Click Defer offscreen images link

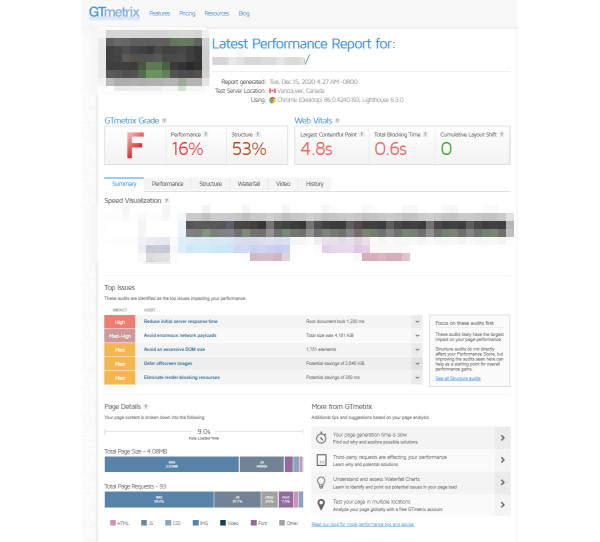coord(168,363)
